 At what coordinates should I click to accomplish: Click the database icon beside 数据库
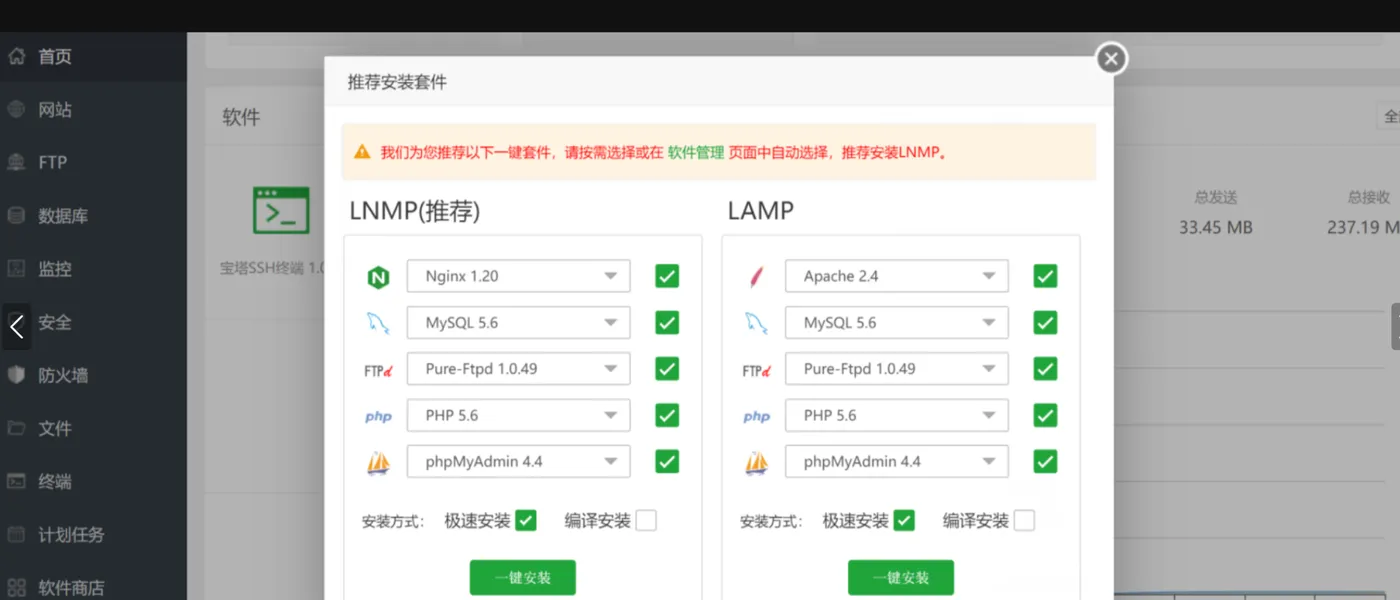coord(16,215)
